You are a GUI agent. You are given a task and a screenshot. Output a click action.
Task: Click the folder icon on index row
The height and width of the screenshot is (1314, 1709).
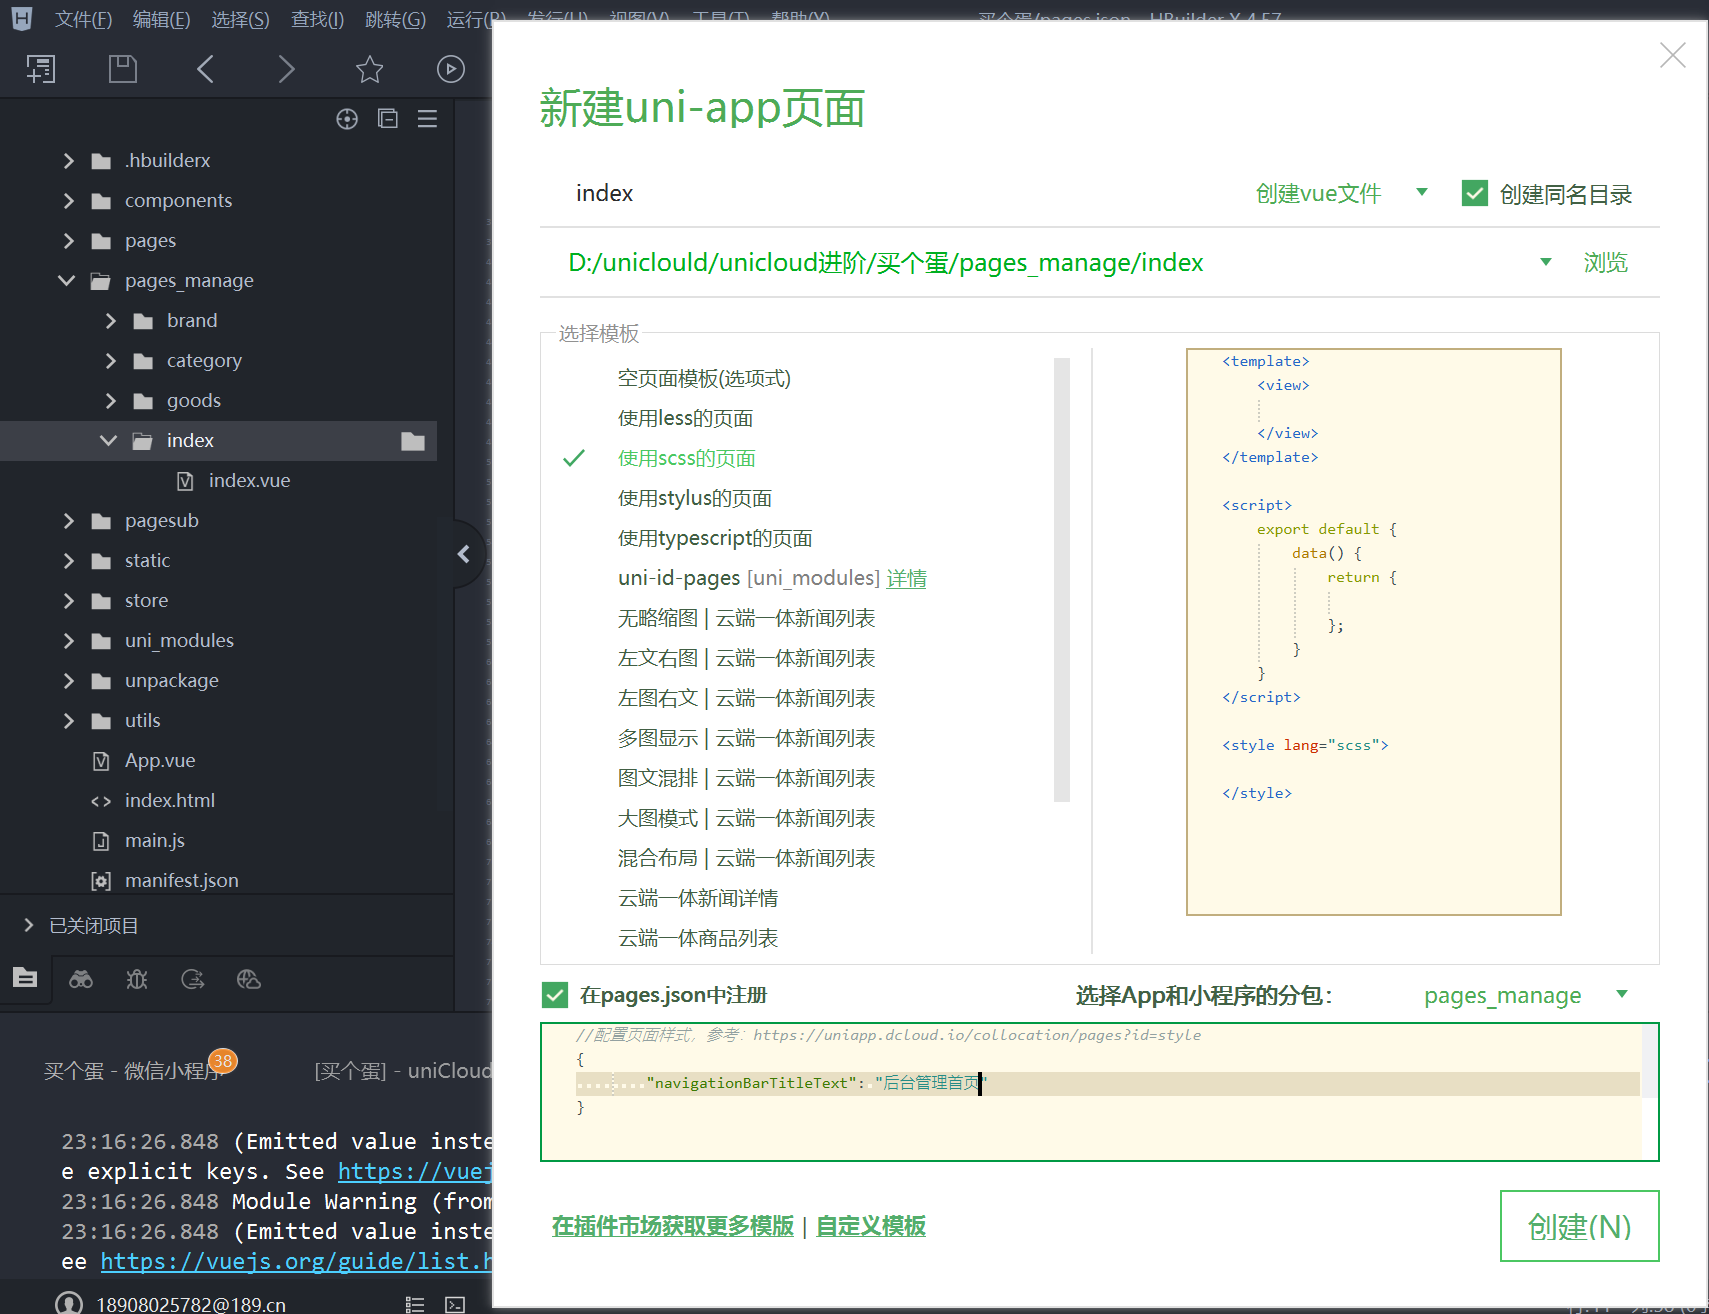[x=413, y=441]
